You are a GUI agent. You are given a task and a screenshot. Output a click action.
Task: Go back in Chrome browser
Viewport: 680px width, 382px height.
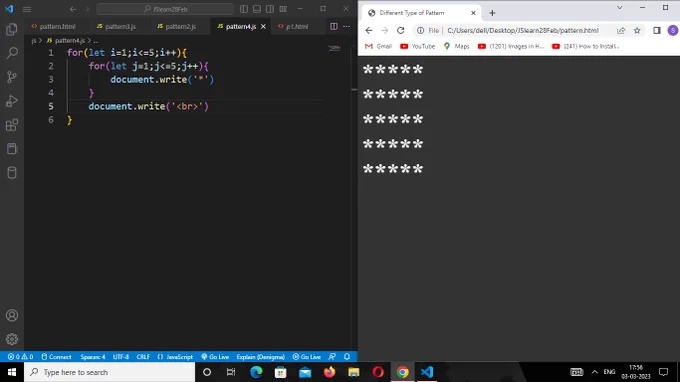pyautogui.click(x=369, y=30)
